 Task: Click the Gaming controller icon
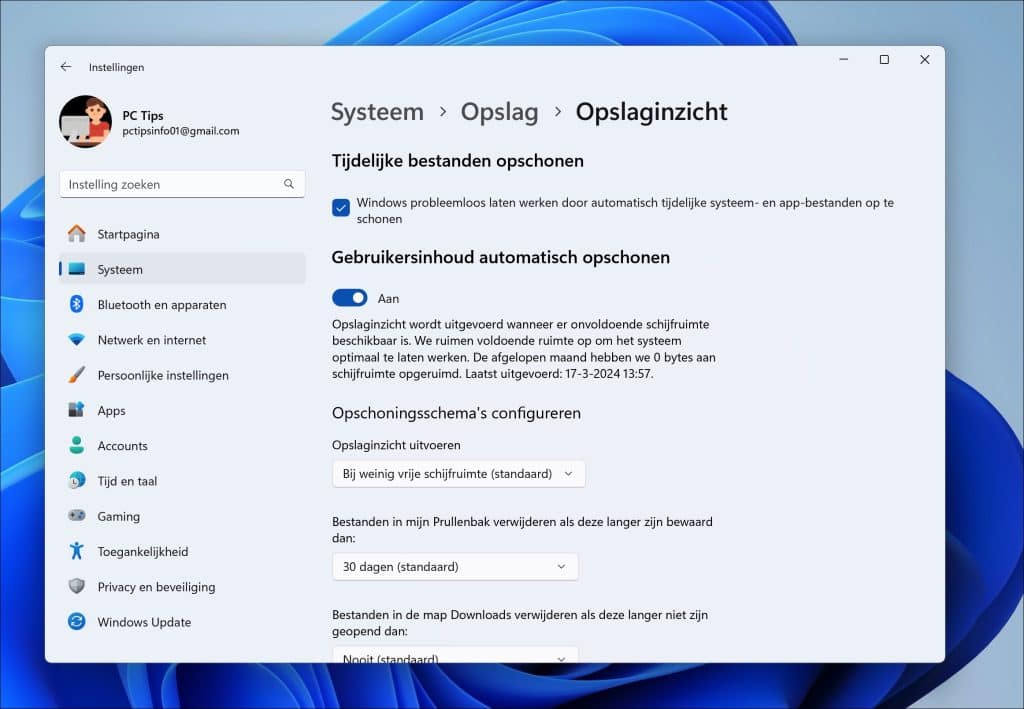tap(76, 516)
